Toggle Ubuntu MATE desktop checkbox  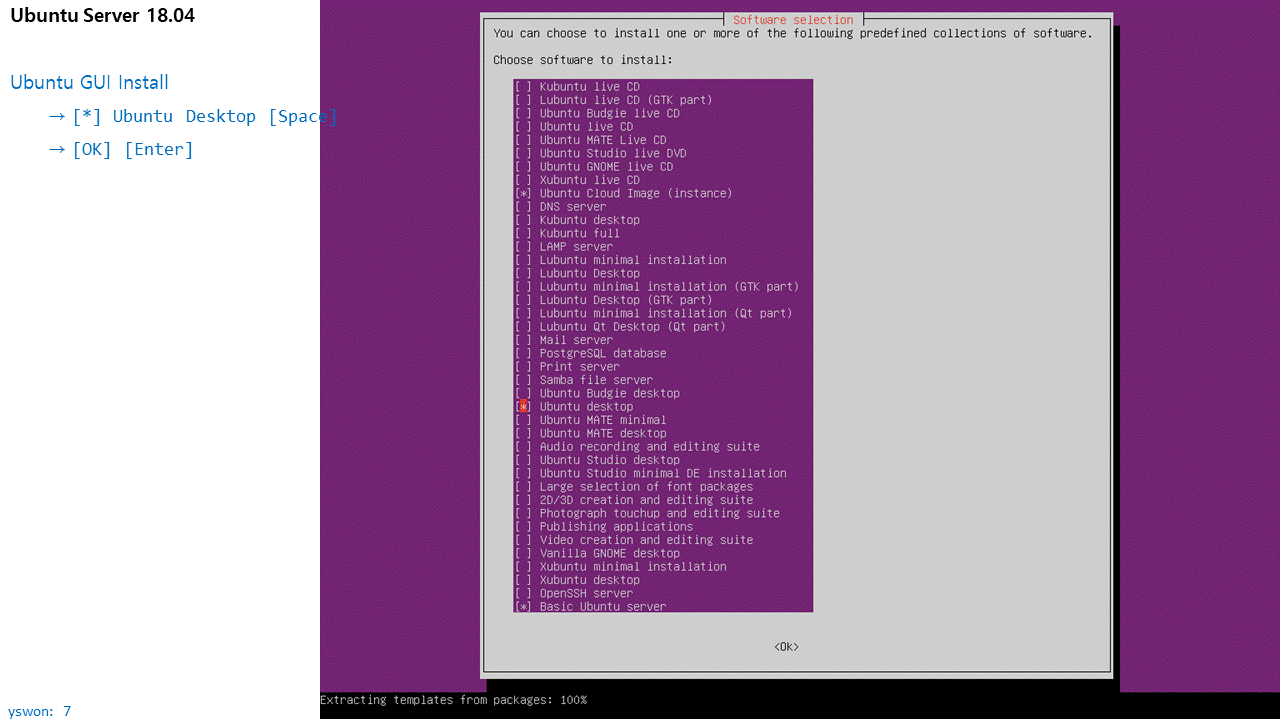tap(523, 433)
